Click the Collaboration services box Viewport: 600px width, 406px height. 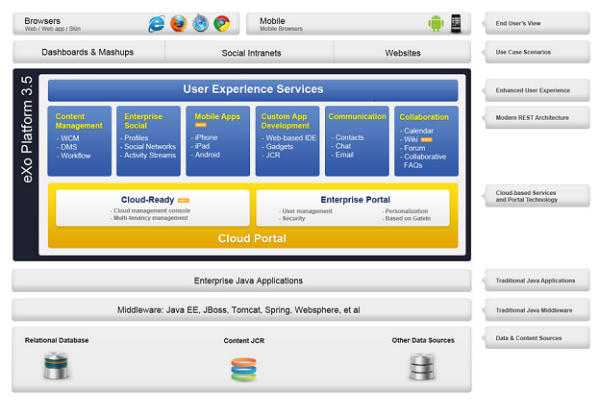click(x=426, y=141)
